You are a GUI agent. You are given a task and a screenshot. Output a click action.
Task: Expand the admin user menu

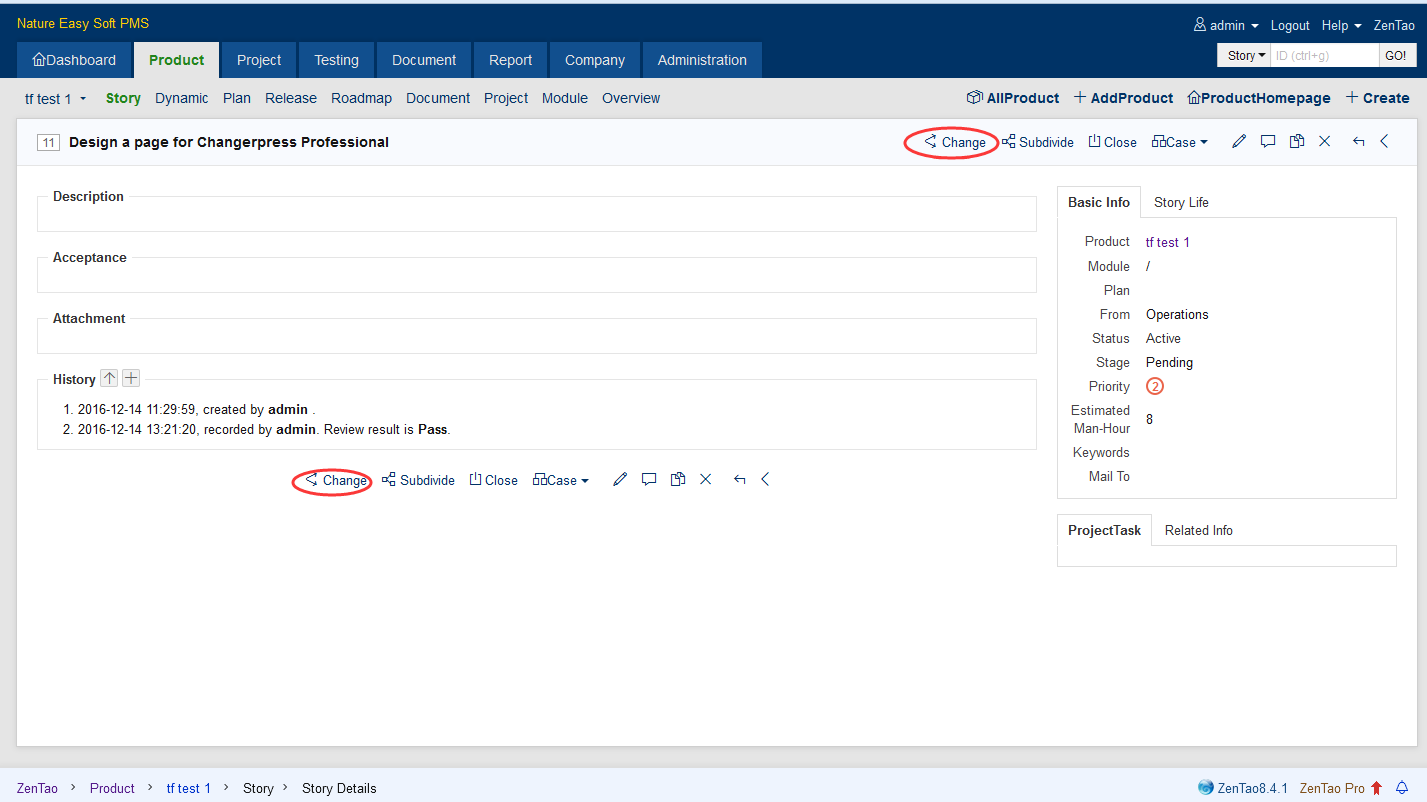pos(1226,25)
